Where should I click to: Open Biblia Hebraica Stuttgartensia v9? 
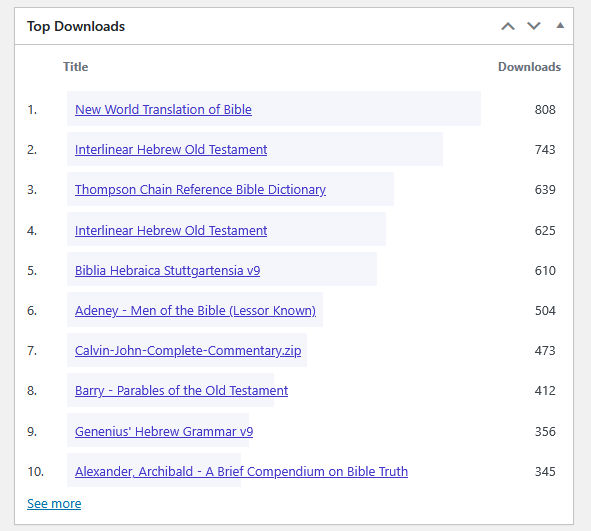coord(167,271)
